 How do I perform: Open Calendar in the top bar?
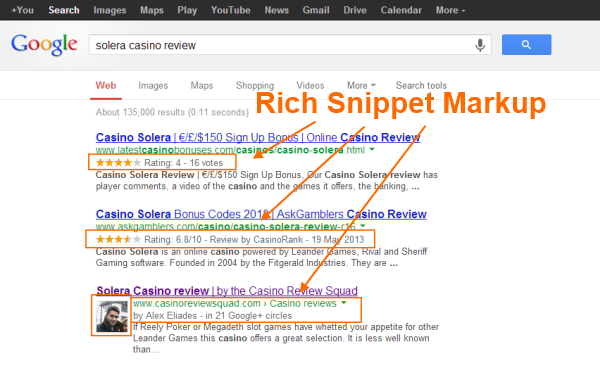coord(401,10)
